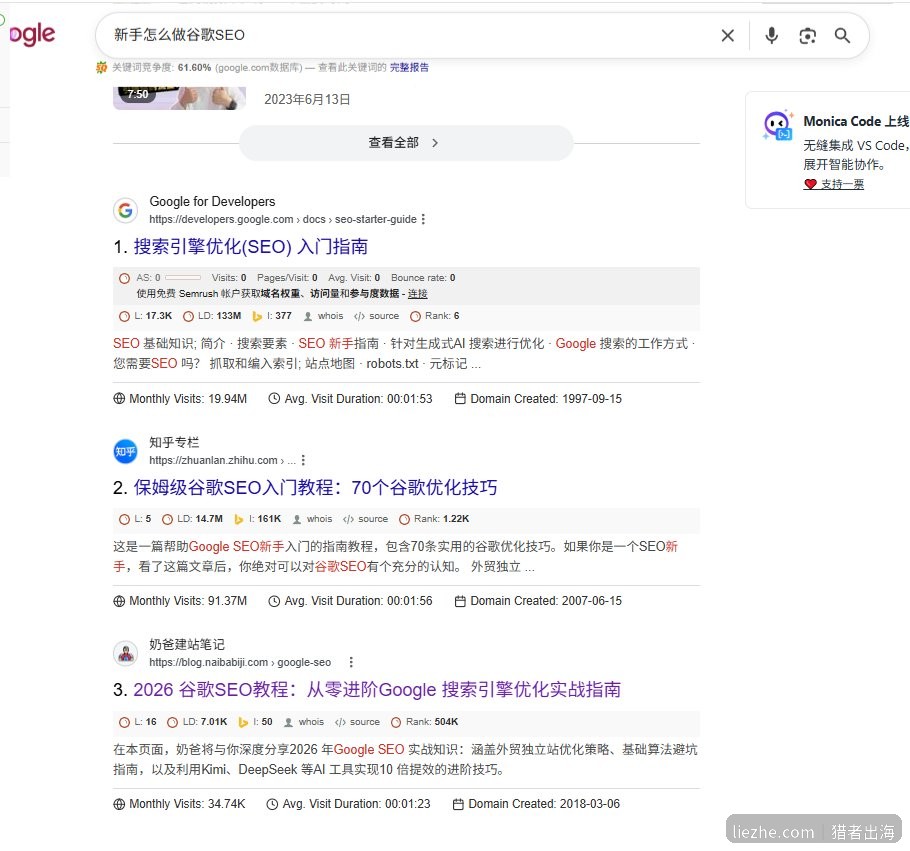Click L: 17.3K links metric in Google result
The image size is (910, 851).
[146, 316]
